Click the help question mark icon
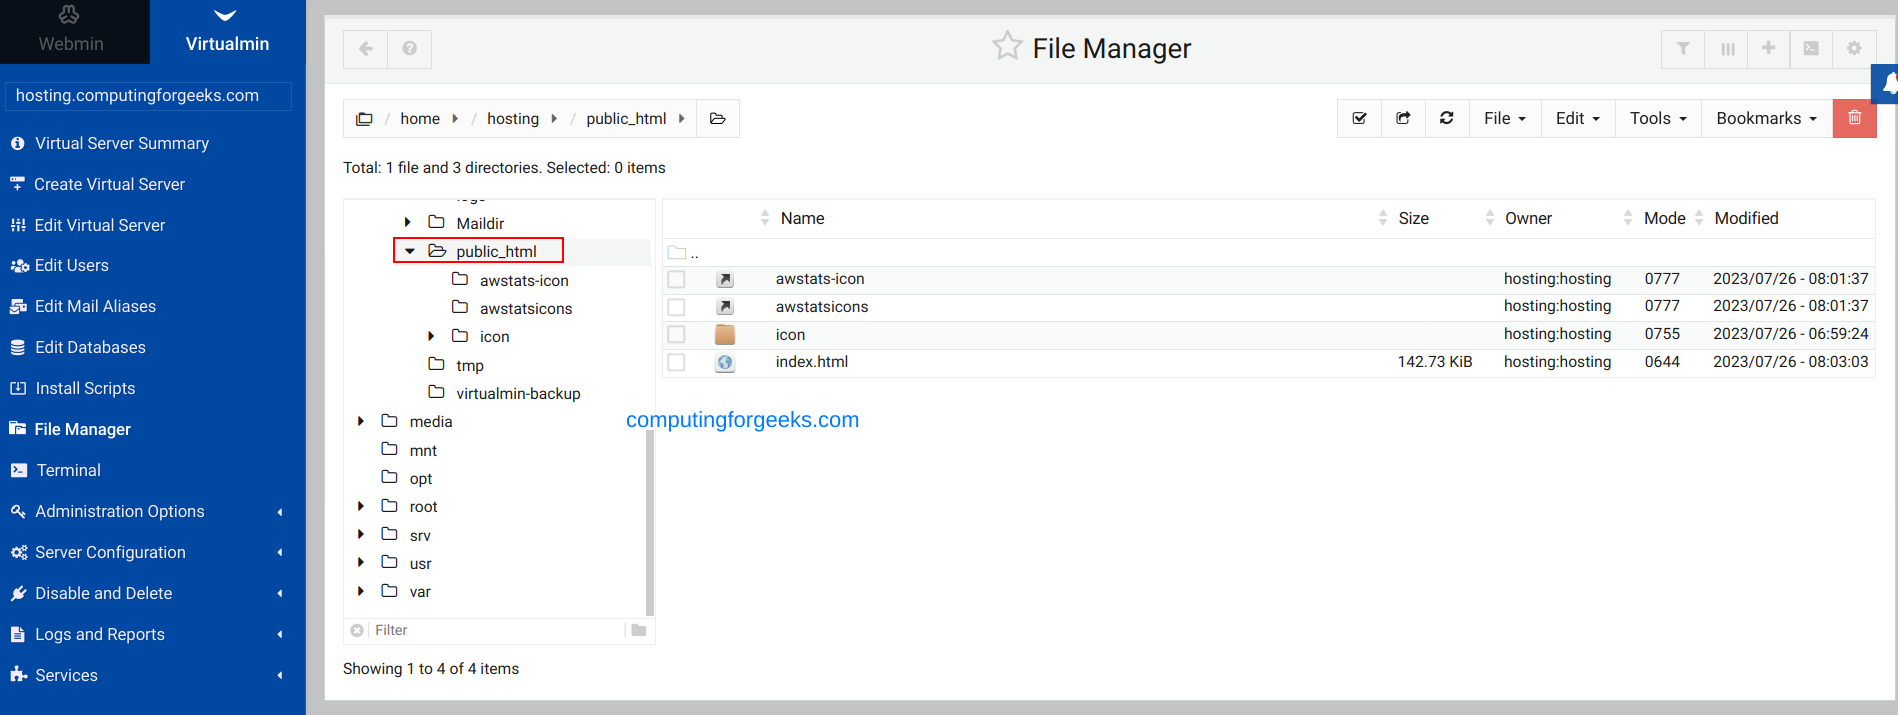 click(409, 48)
